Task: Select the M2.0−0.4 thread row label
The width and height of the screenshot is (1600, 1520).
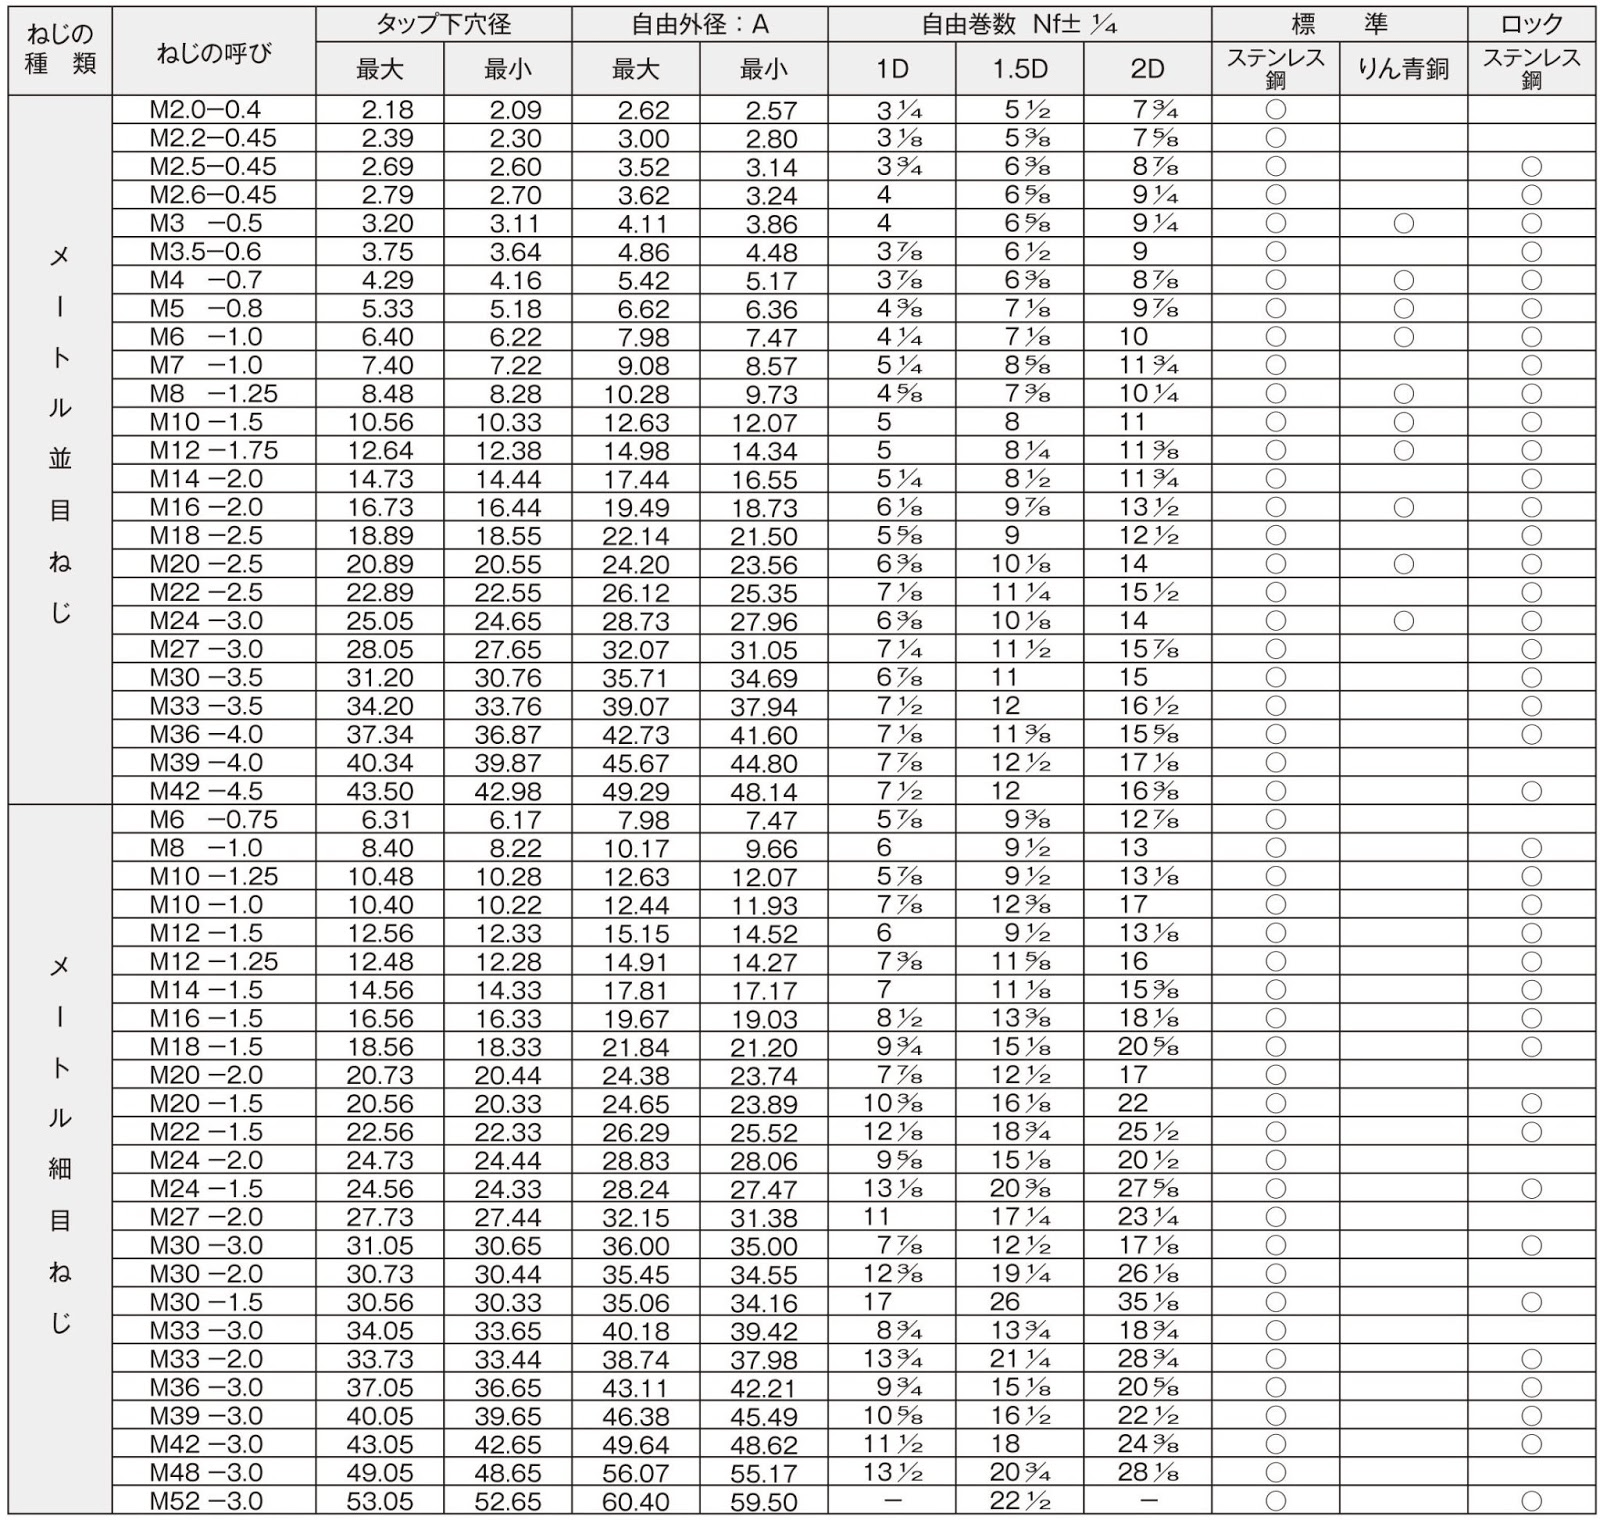Action: click(x=205, y=109)
